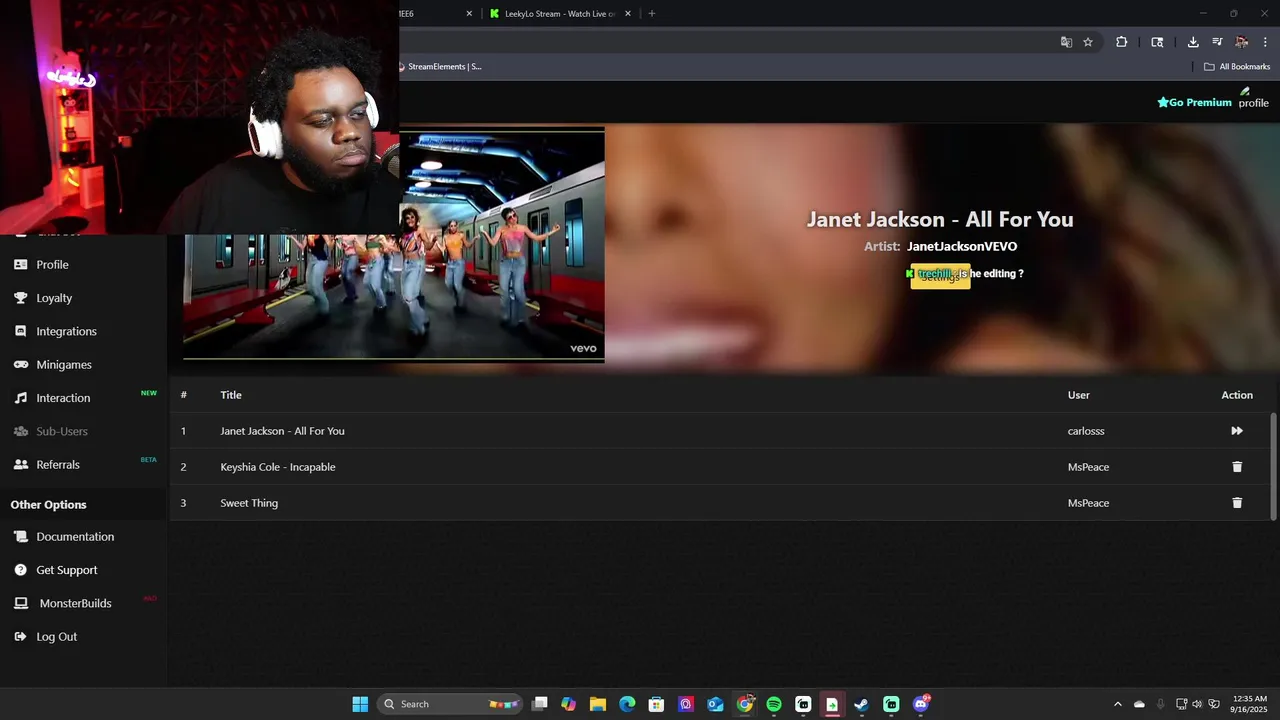Viewport: 1280px width, 720px height.
Task: Click user carlosss in the queue
Action: pos(1086,431)
